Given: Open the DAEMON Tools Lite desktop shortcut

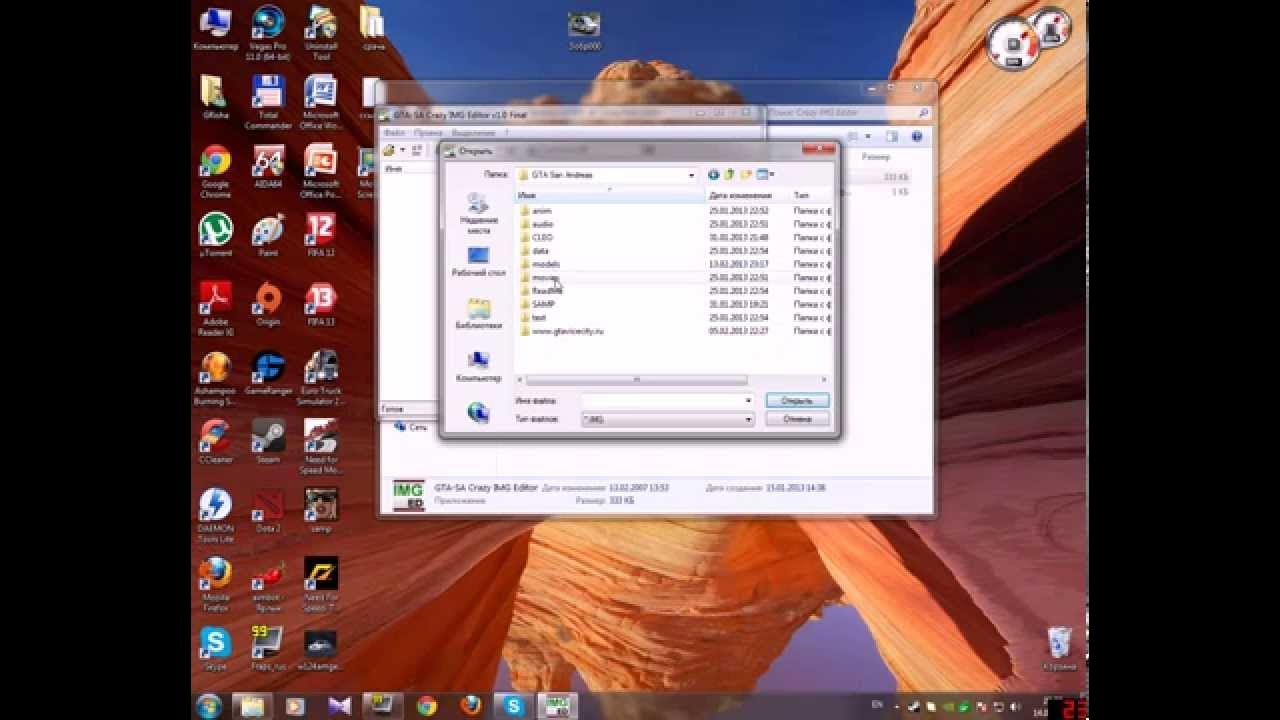Looking at the screenshot, I should 215,516.
